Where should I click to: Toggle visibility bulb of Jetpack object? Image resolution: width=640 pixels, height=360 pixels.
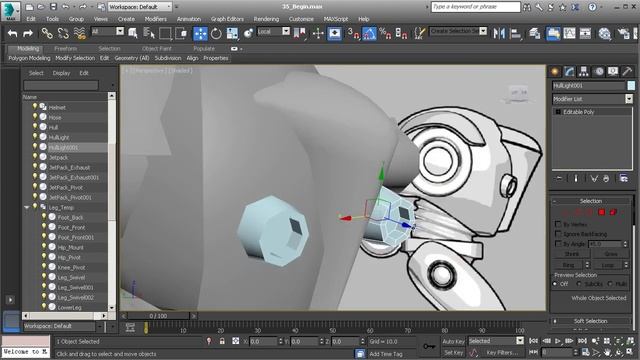tap(35, 156)
